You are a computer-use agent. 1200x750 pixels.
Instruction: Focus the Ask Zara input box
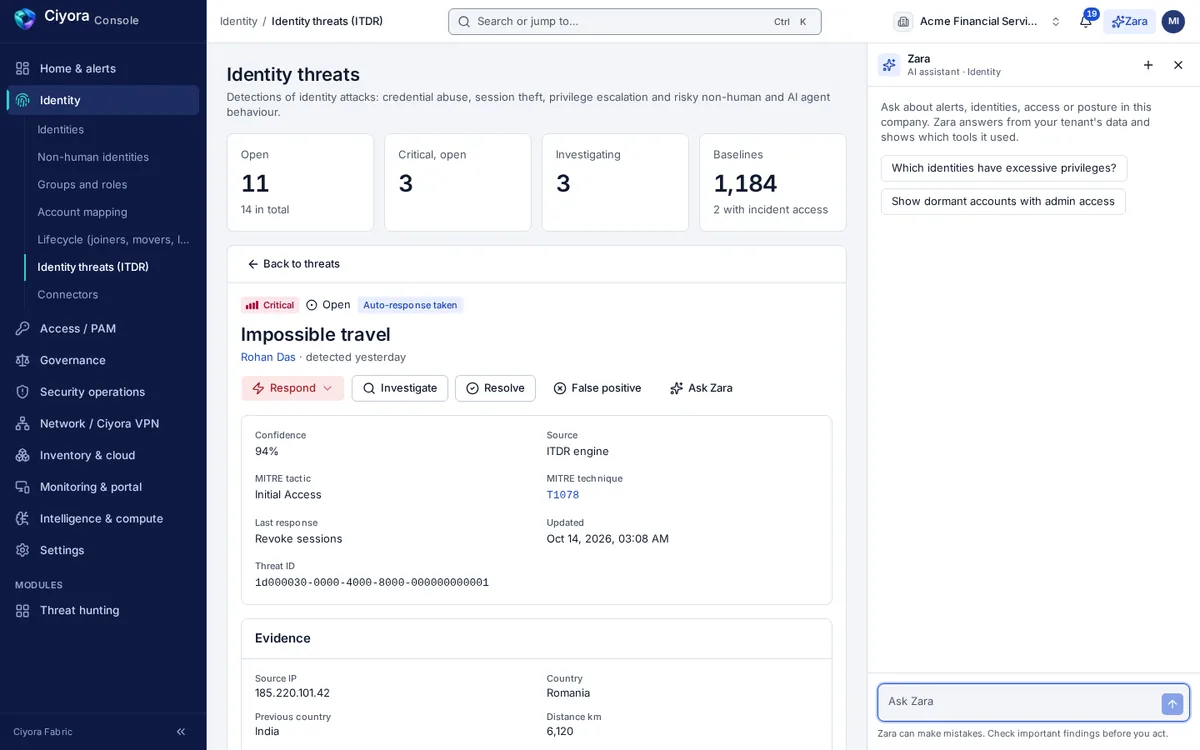(x=1020, y=702)
